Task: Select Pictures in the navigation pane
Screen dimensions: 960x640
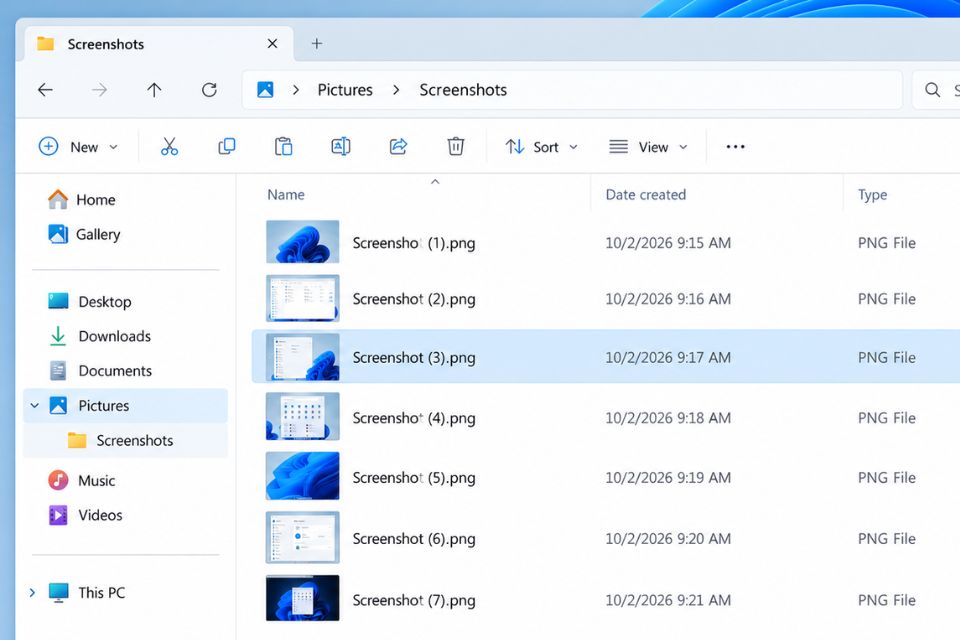Action: click(126, 405)
